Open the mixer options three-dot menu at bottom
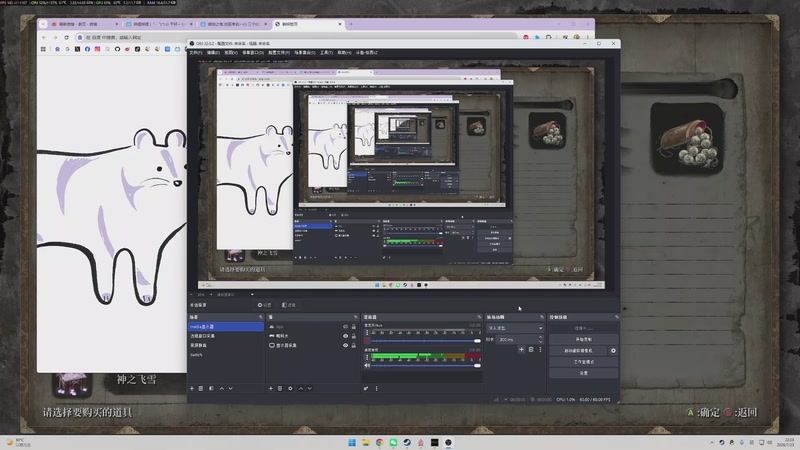 (x=377, y=388)
